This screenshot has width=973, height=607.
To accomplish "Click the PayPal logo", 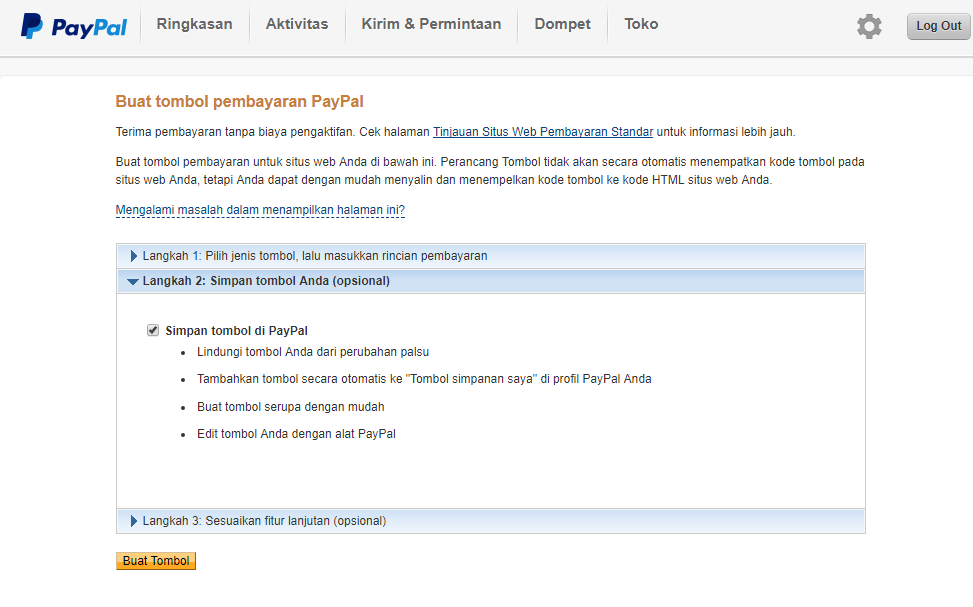I will click(x=74, y=26).
